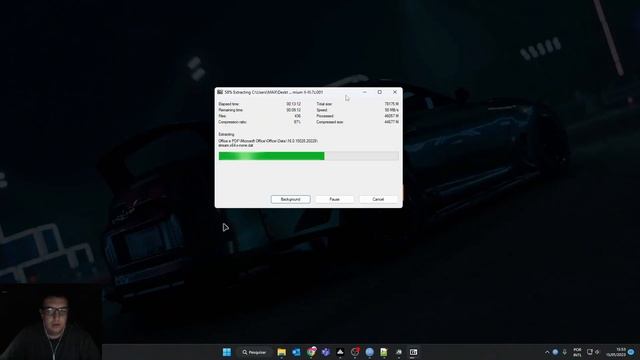640x360 pixels.
Task: Open Google Chrome from the taskbar
Action: [x=311, y=352]
